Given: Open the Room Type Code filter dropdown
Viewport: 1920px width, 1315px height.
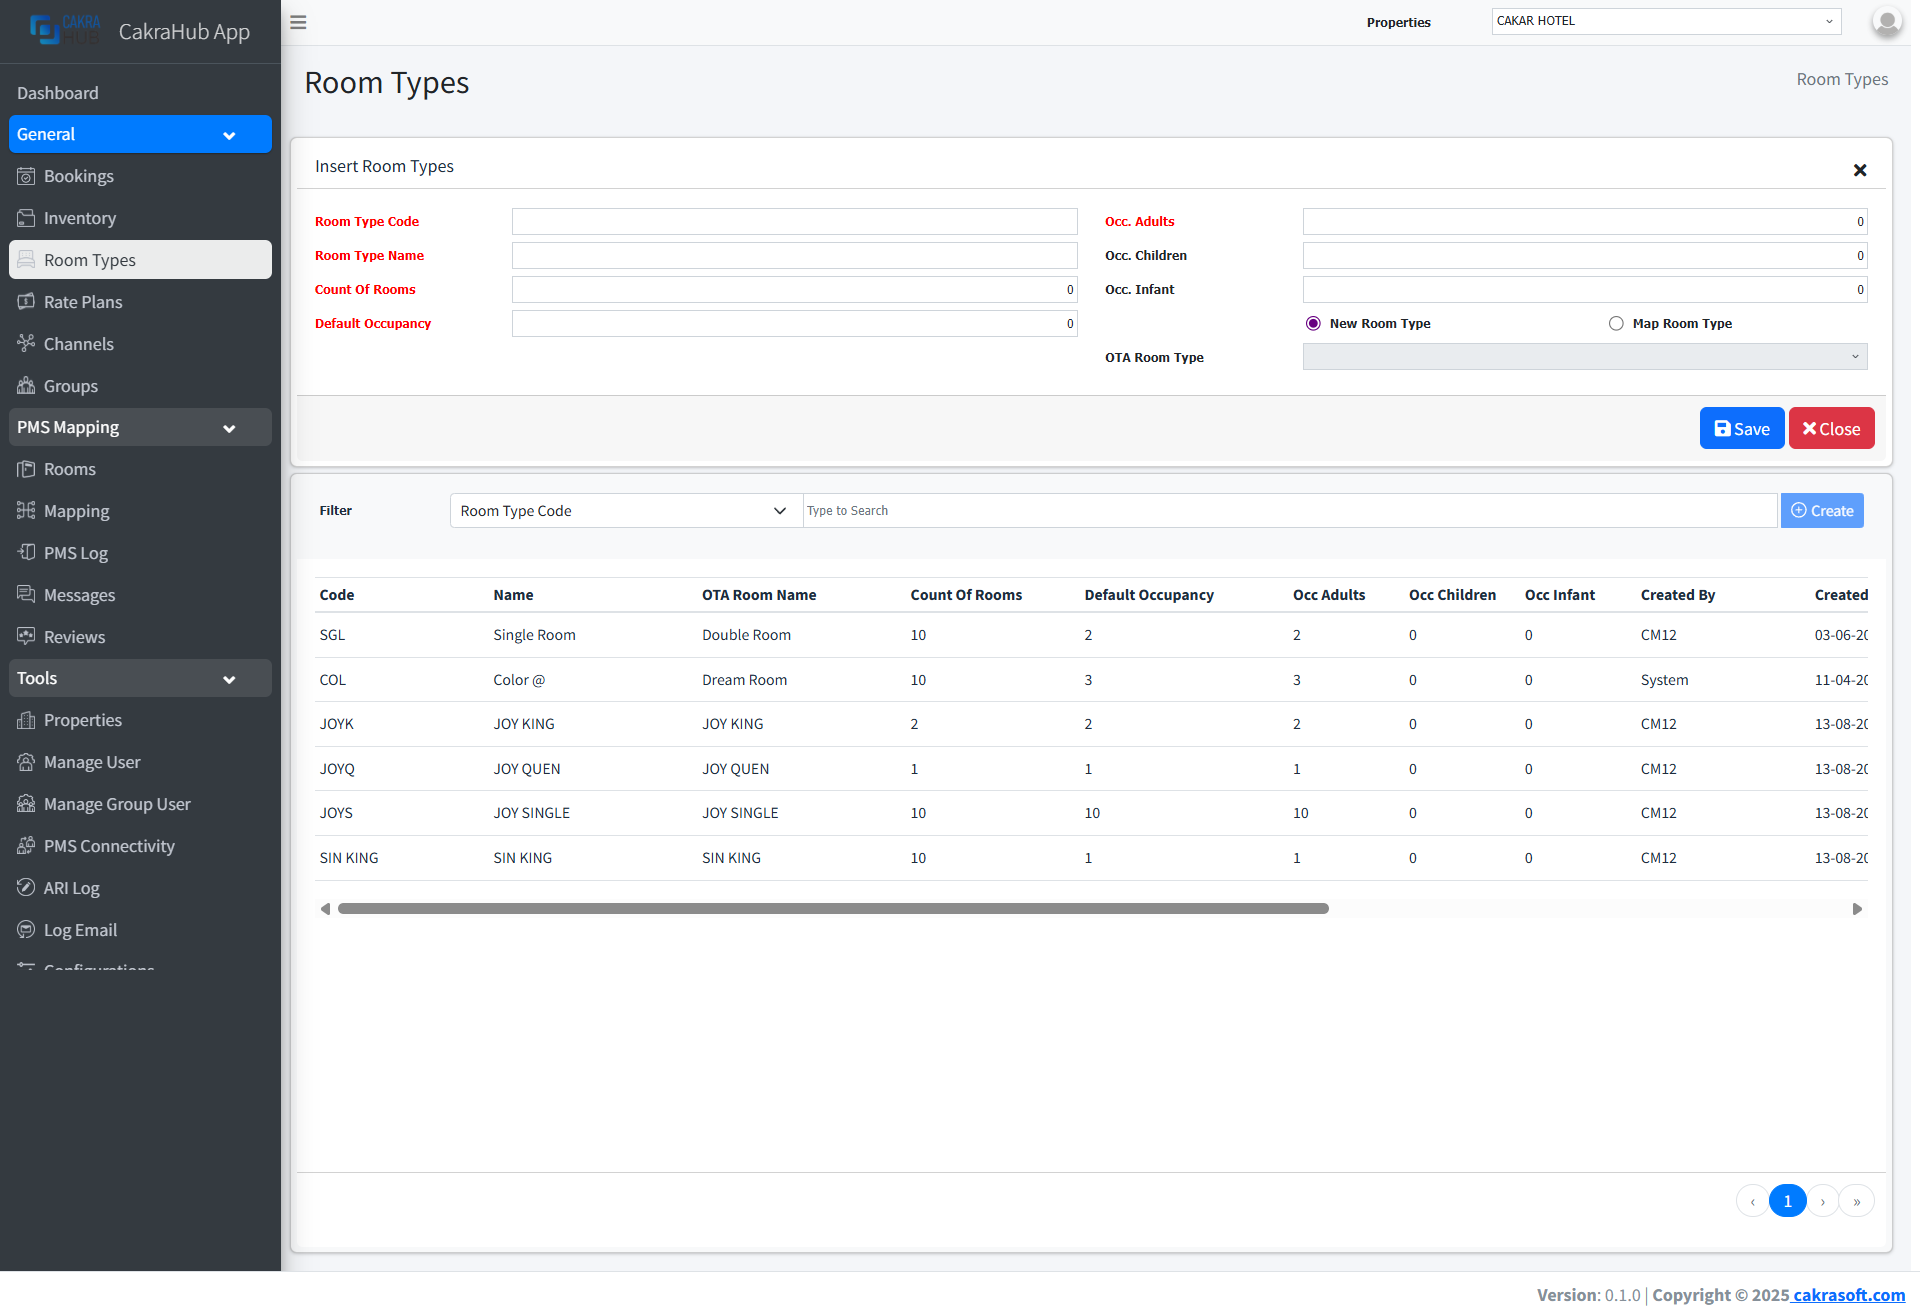Looking at the screenshot, I should 625,511.
